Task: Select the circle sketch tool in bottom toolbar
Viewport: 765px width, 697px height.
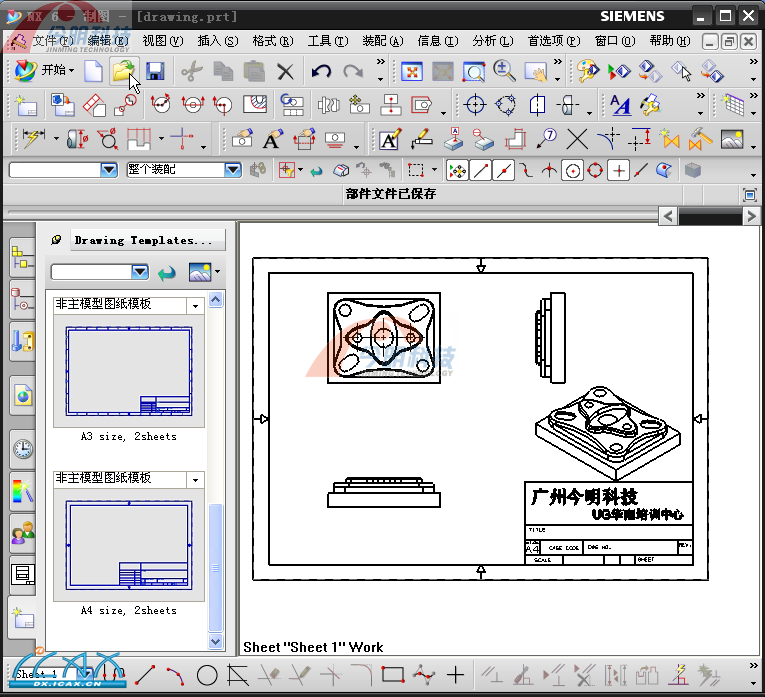Action: pos(207,675)
